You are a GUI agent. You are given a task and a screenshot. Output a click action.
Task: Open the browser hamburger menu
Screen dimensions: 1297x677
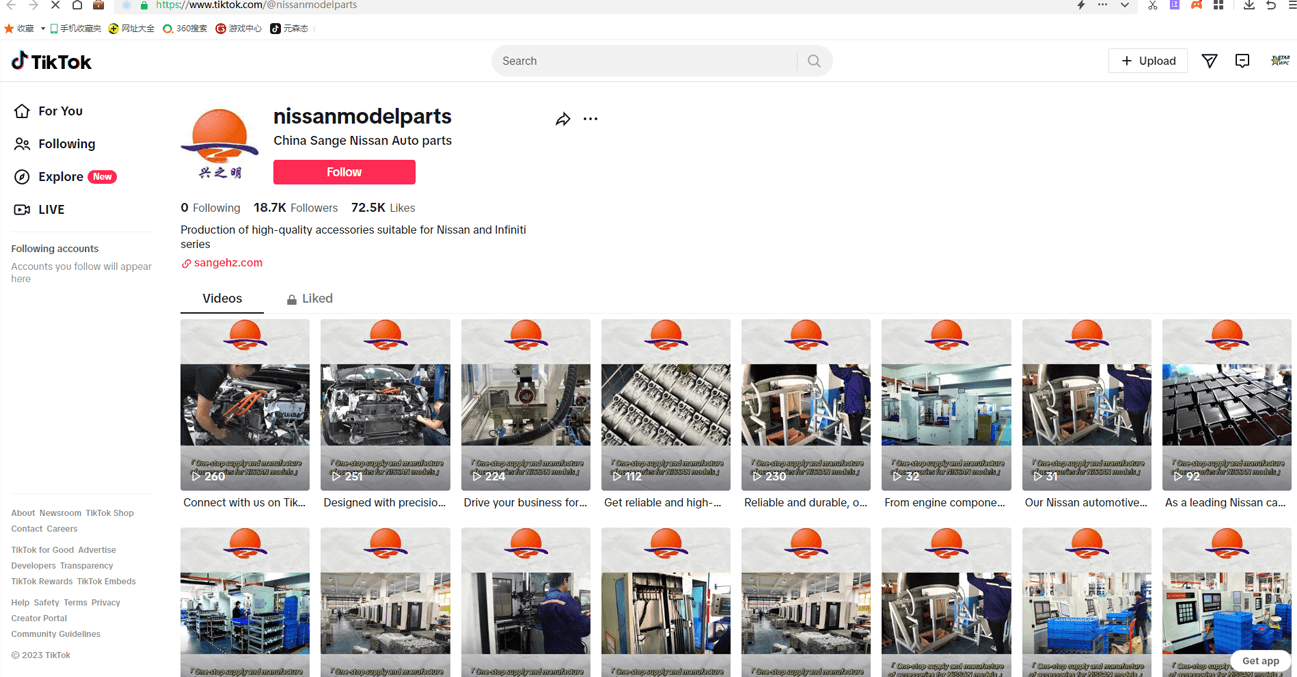coord(1292,5)
